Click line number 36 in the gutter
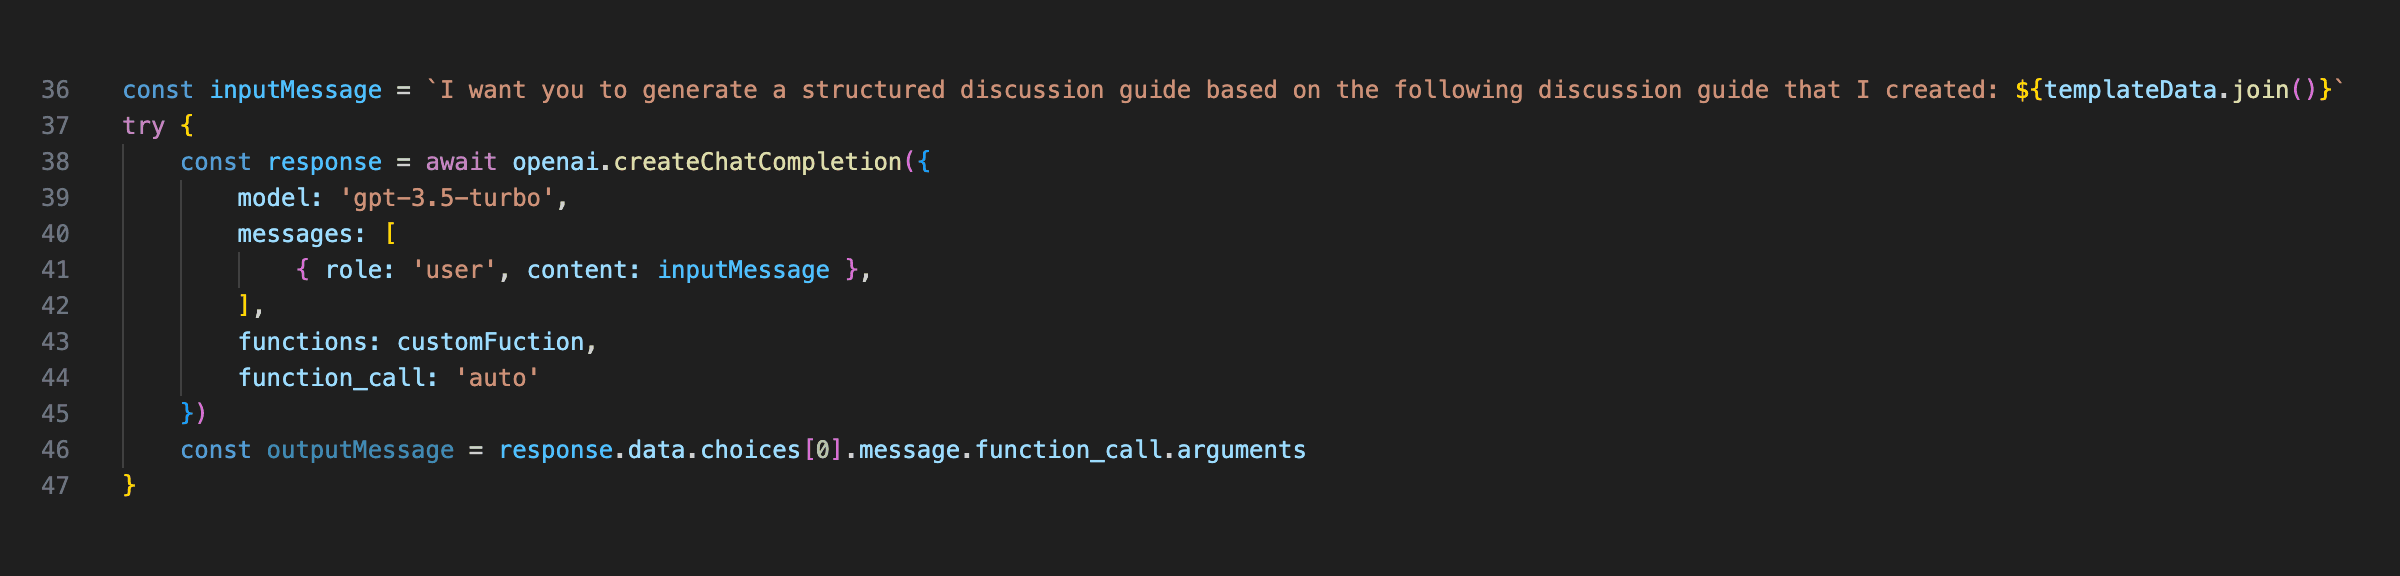The width and height of the screenshot is (2400, 576). pos(55,90)
